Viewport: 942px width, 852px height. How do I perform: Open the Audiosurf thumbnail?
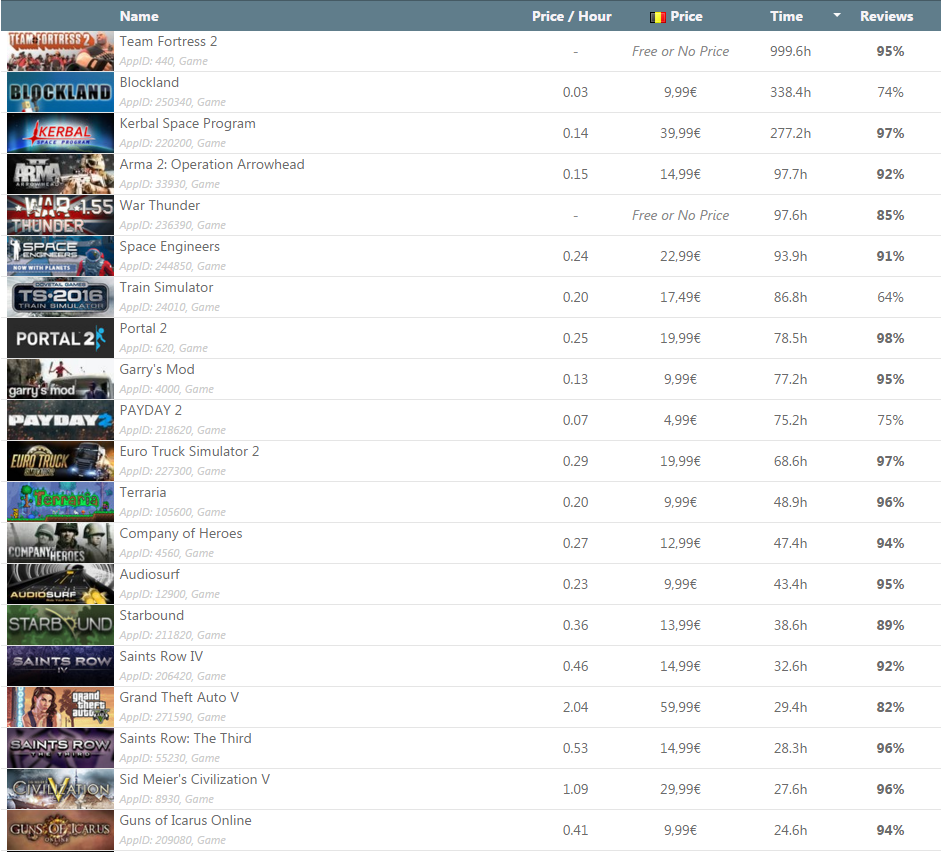click(60, 584)
